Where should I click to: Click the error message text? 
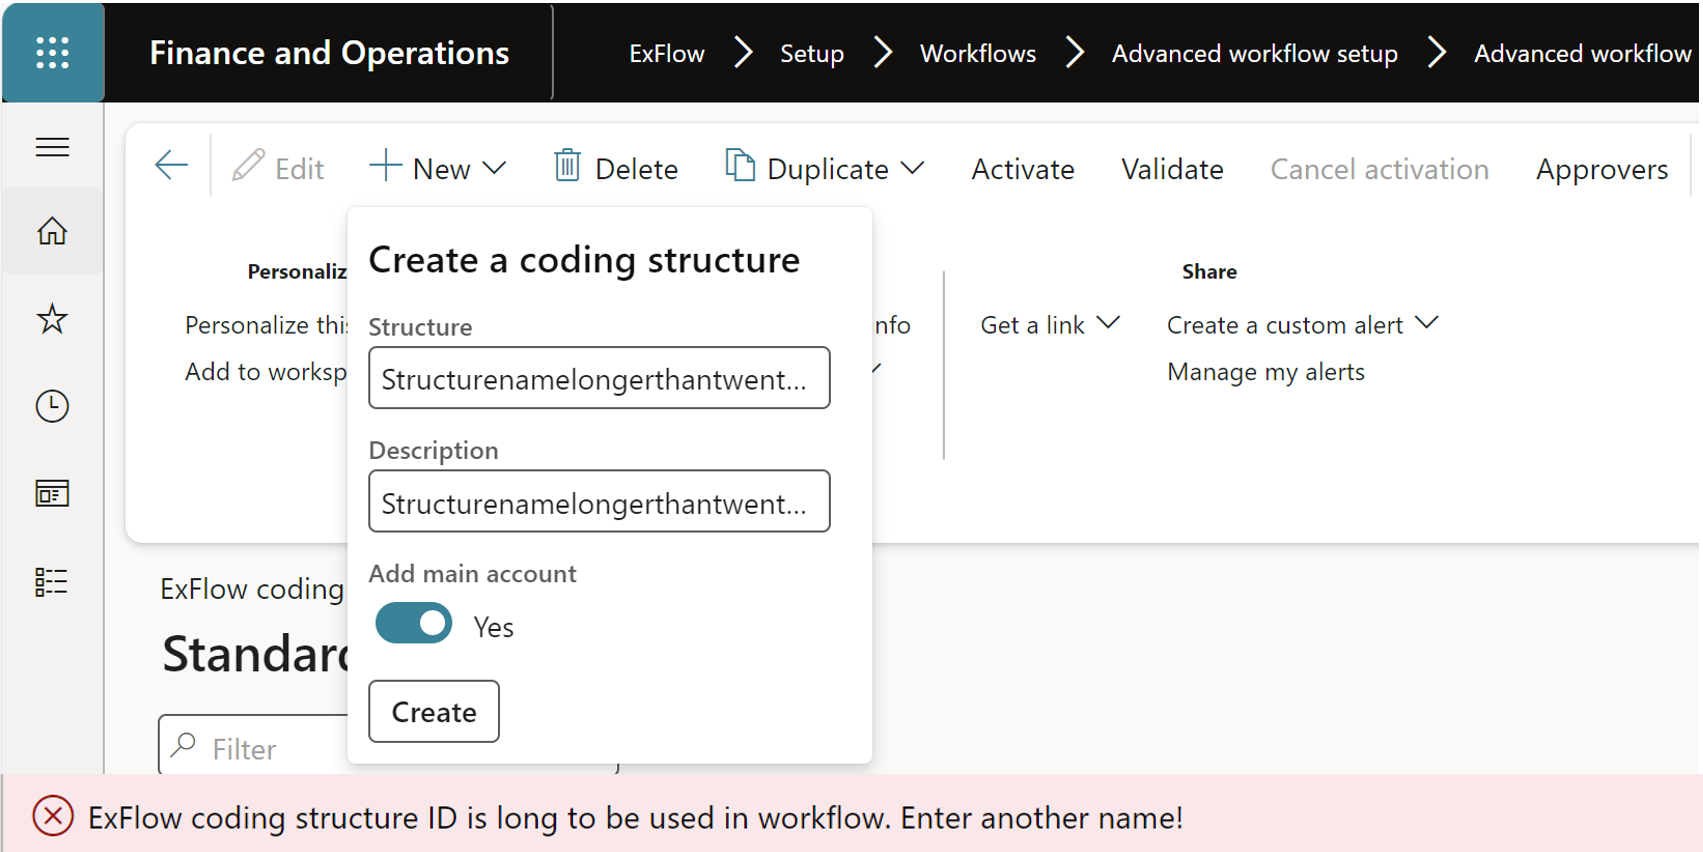tap(635, 817)
